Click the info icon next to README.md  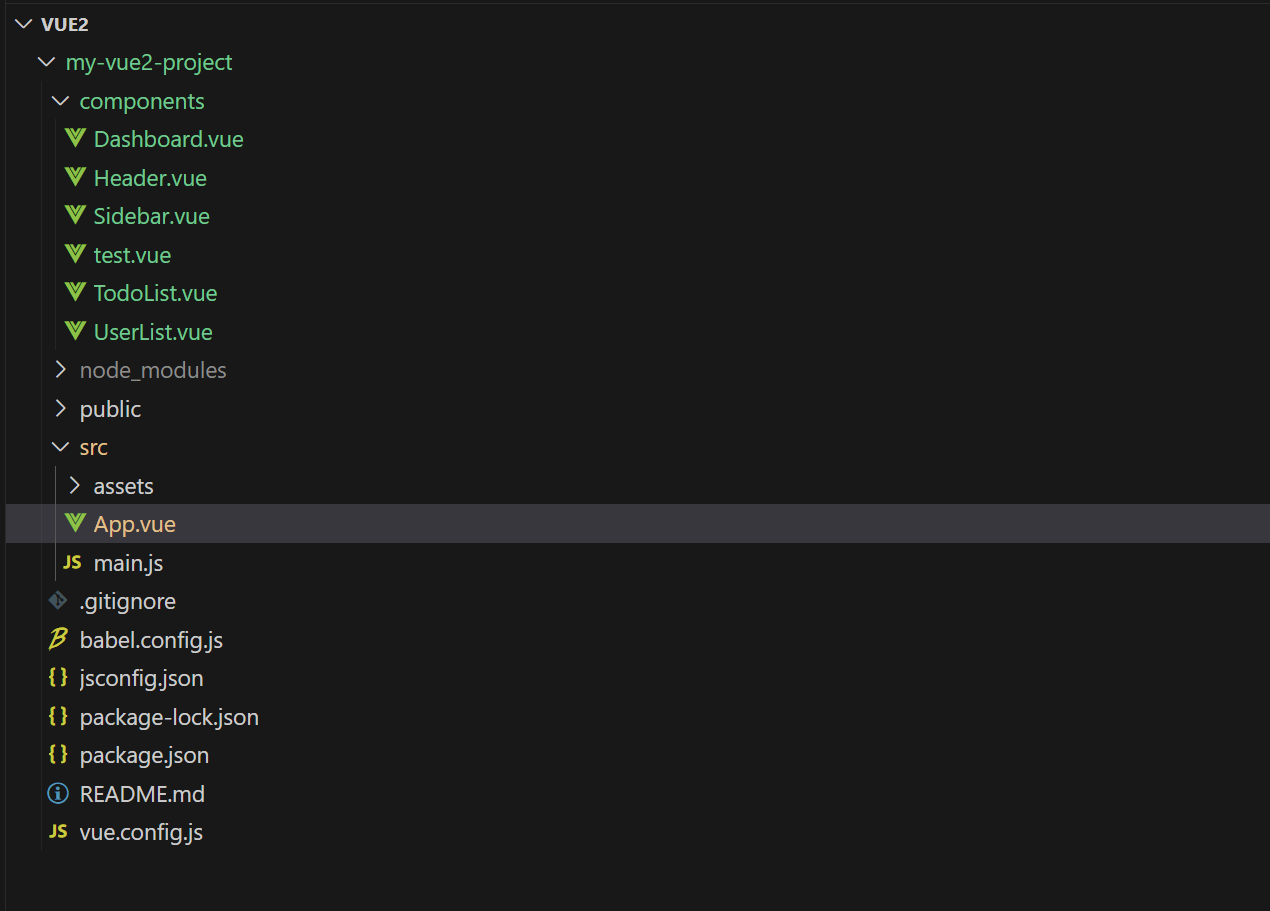(58, 794)
